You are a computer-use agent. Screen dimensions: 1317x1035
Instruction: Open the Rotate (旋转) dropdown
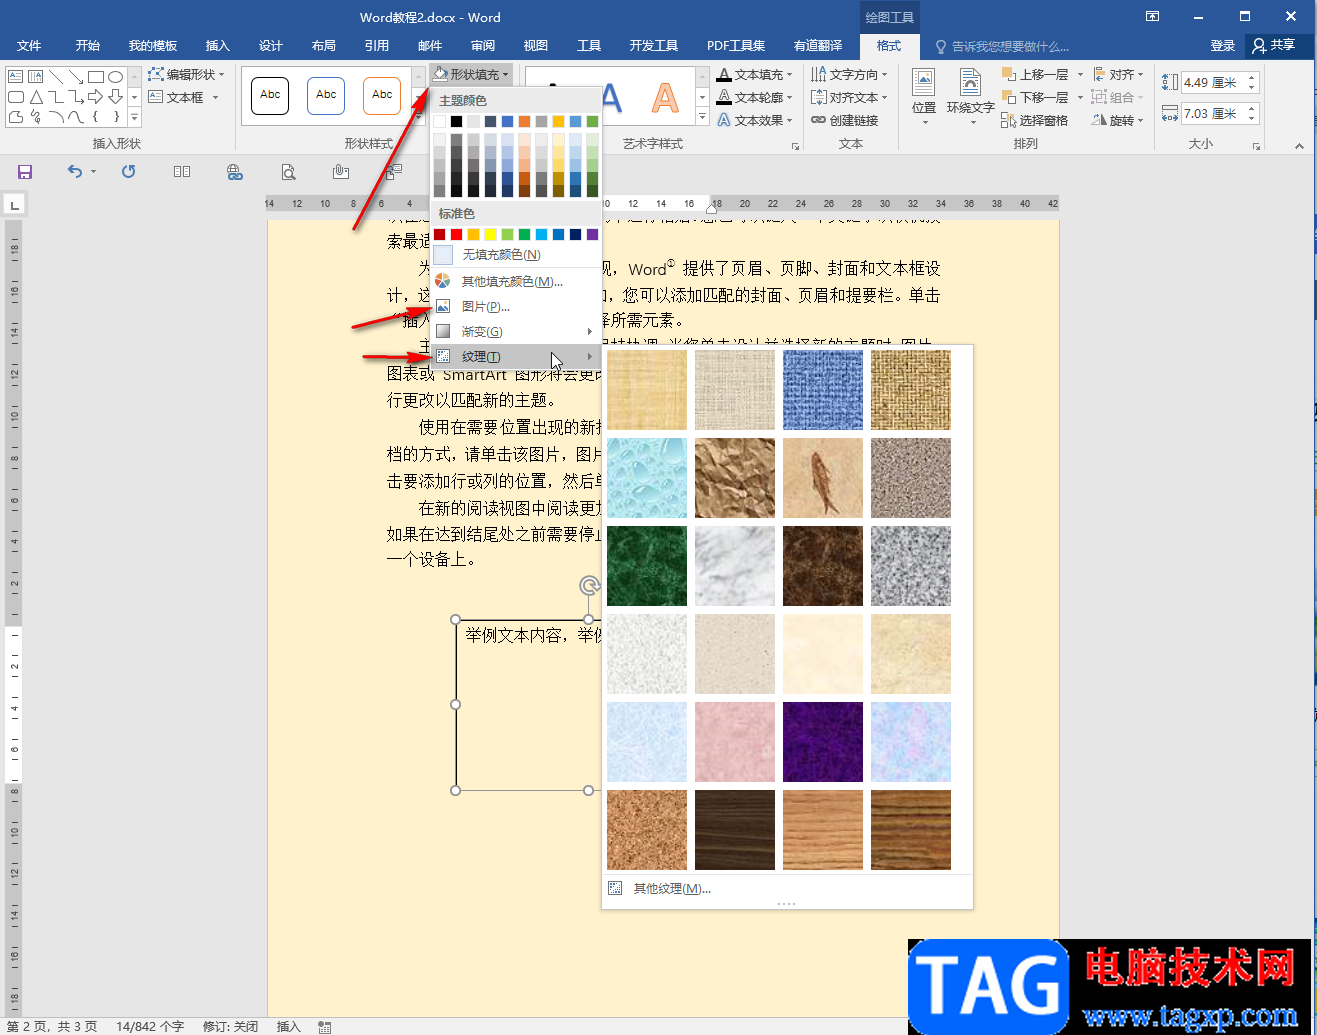click(x=1118, y=120)
